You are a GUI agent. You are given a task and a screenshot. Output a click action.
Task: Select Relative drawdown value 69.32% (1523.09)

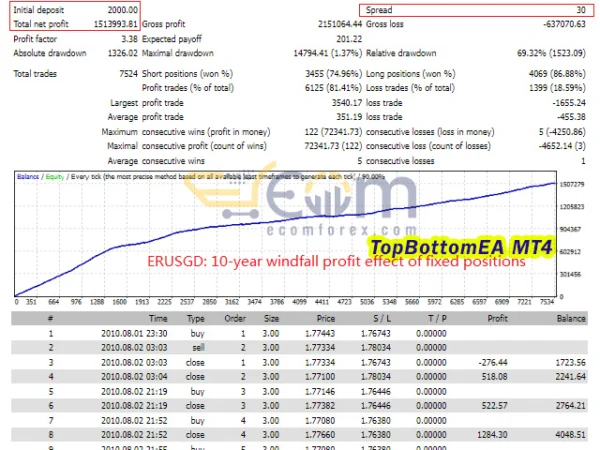click(551, 53)
